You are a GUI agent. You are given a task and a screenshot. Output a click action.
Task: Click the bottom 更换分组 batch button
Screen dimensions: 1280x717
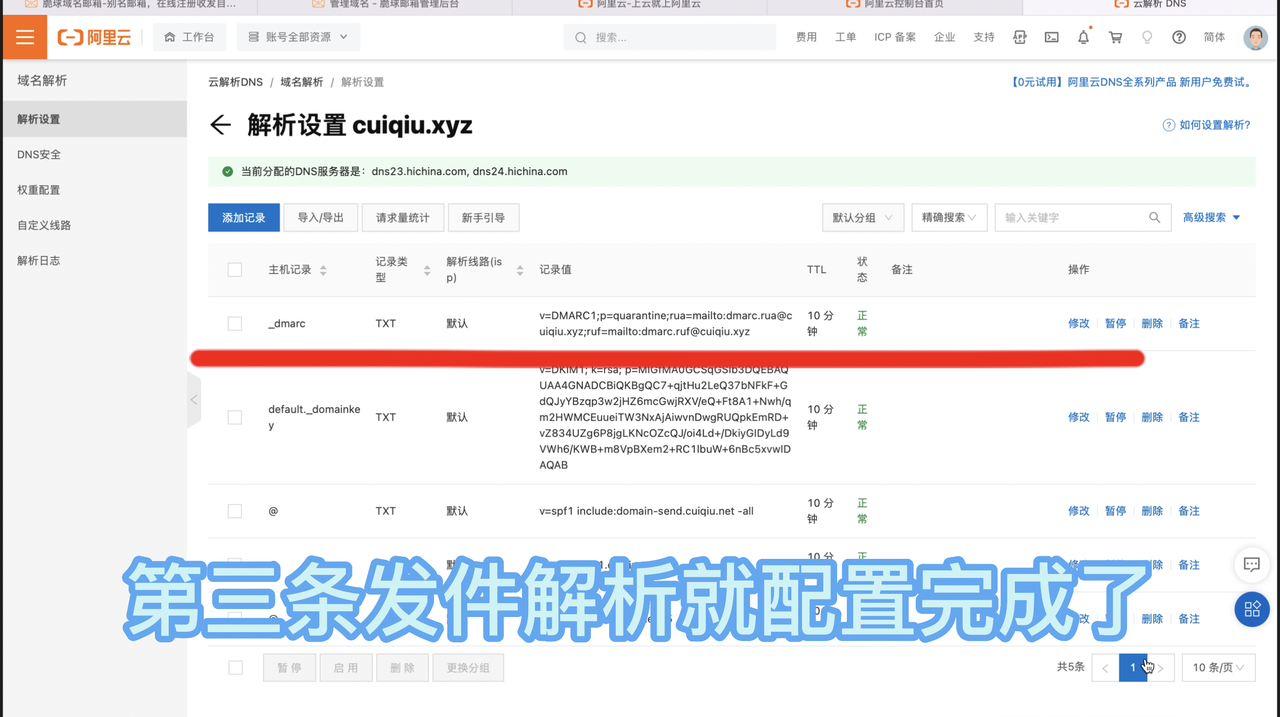[468, 668]
